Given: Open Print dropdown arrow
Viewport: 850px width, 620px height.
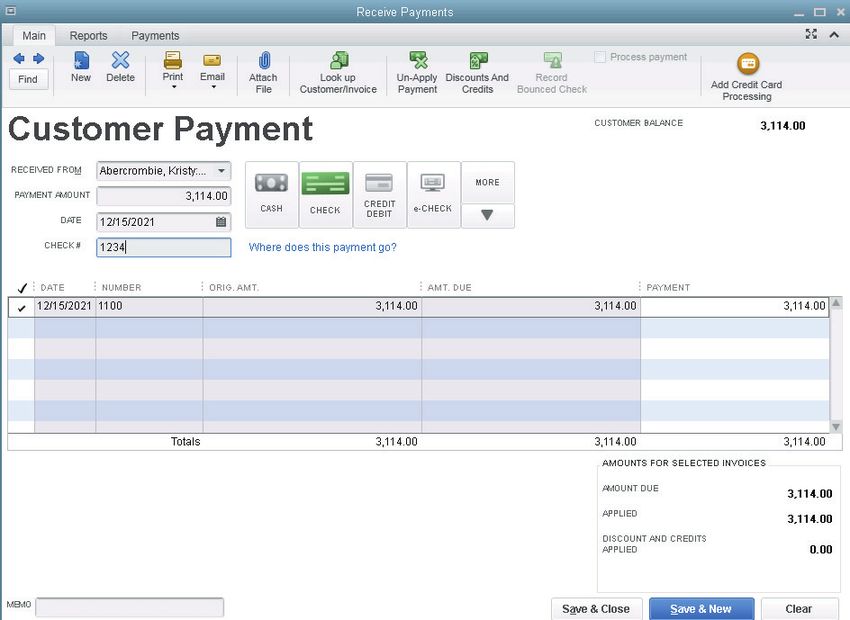Looking at the screenshot, I should 173,87.
